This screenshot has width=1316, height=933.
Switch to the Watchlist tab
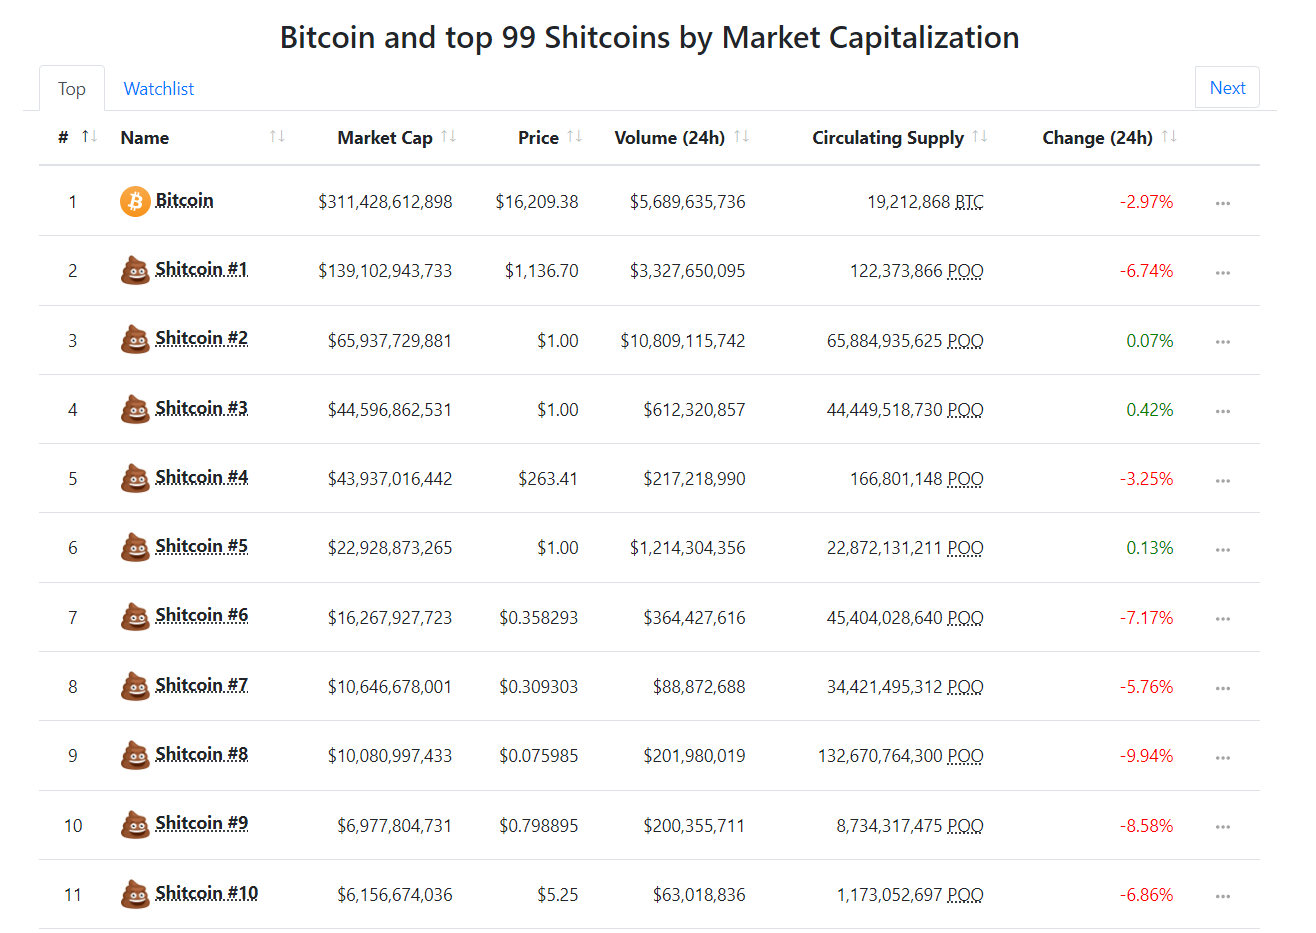(159, 89)
